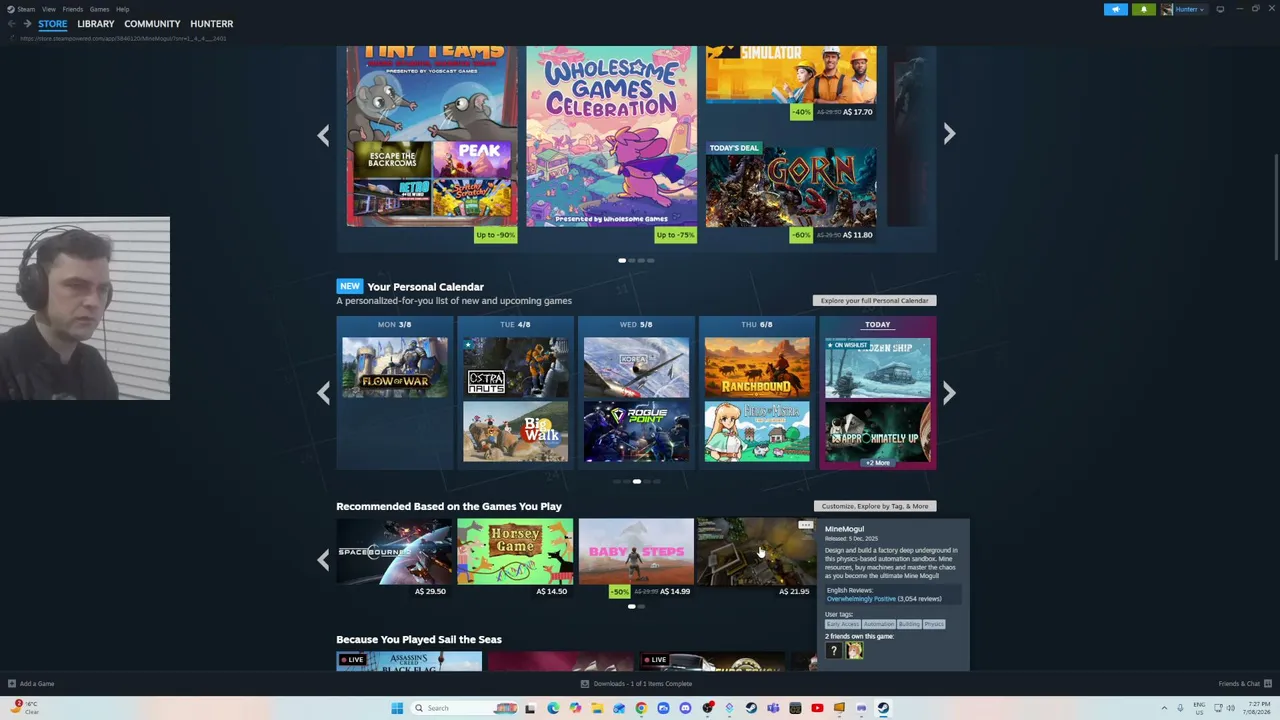
Task: Open the Help menu
Action: tap(122, 9)
